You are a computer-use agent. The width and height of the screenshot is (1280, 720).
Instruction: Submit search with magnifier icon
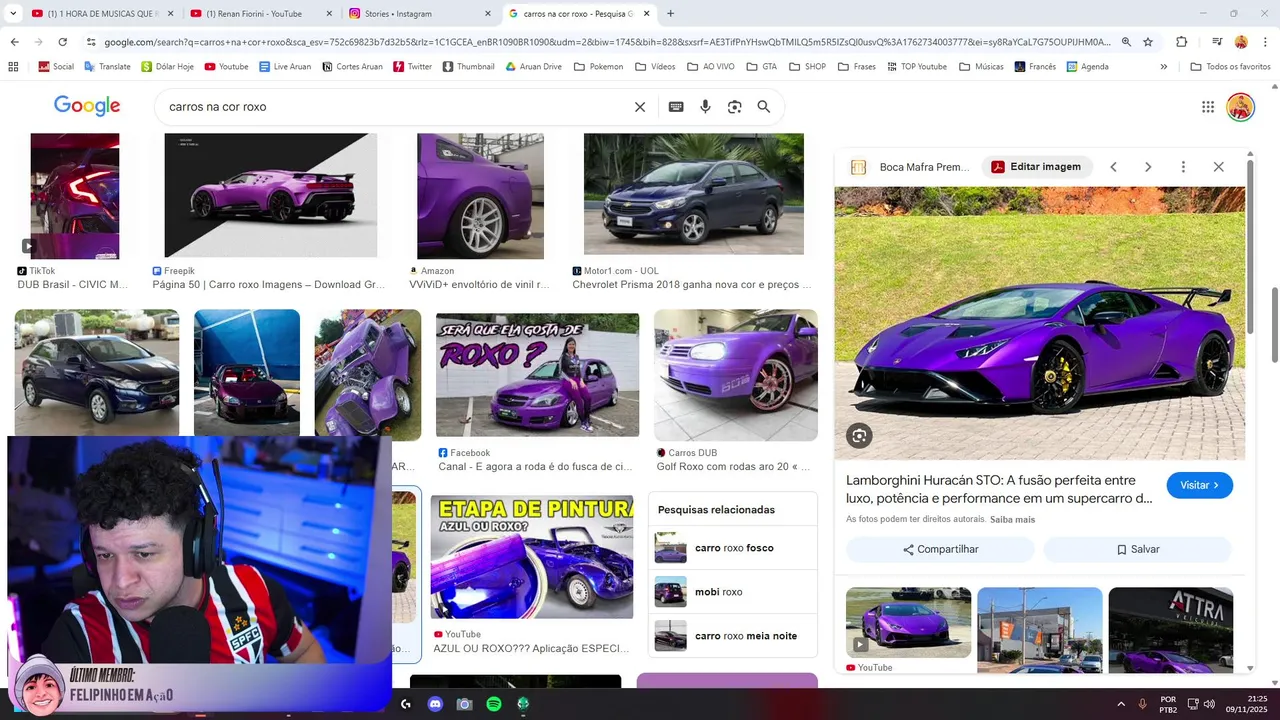click(764, 107)
